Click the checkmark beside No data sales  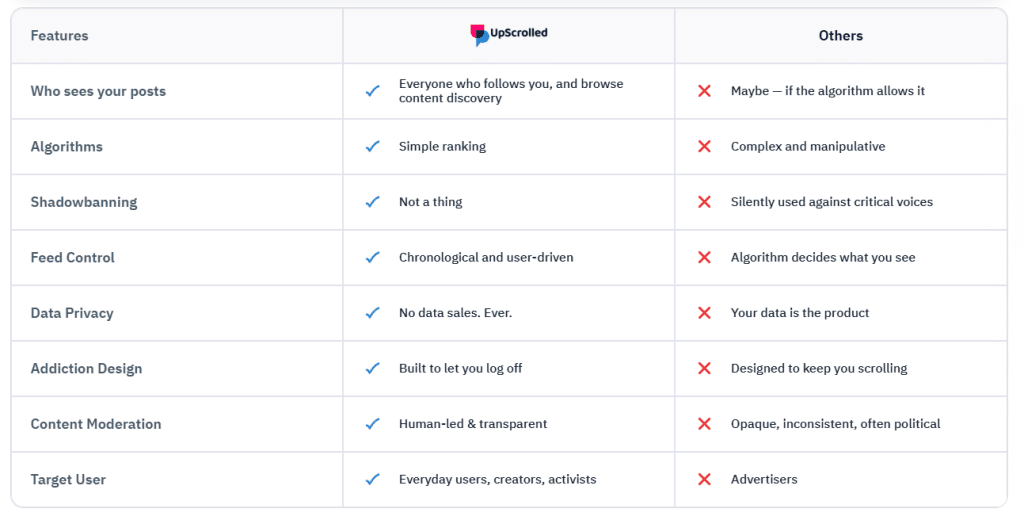pyautogui.click(x=373, y=313)
